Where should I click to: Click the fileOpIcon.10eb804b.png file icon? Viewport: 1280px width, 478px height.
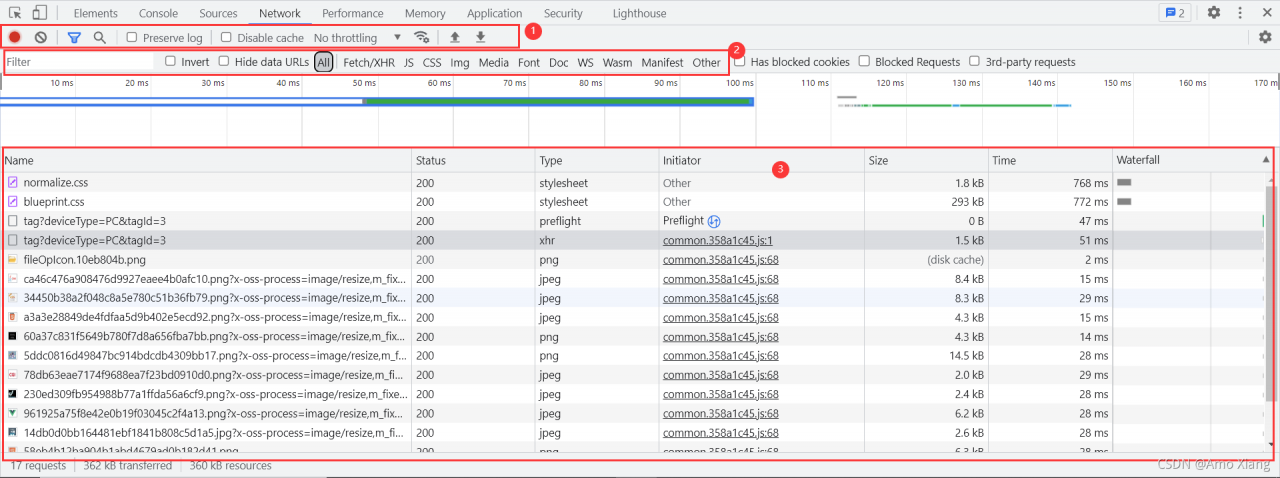13,260
